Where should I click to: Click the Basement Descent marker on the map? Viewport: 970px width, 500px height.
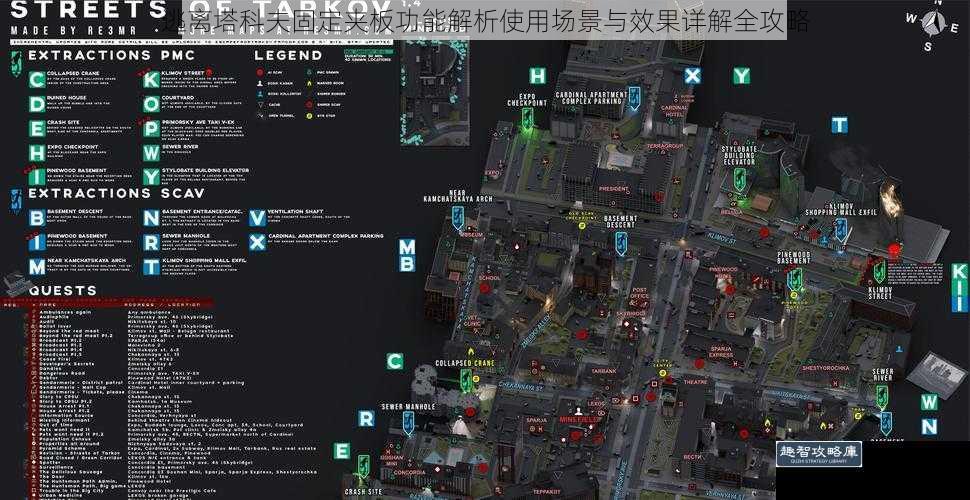[621, 243]
